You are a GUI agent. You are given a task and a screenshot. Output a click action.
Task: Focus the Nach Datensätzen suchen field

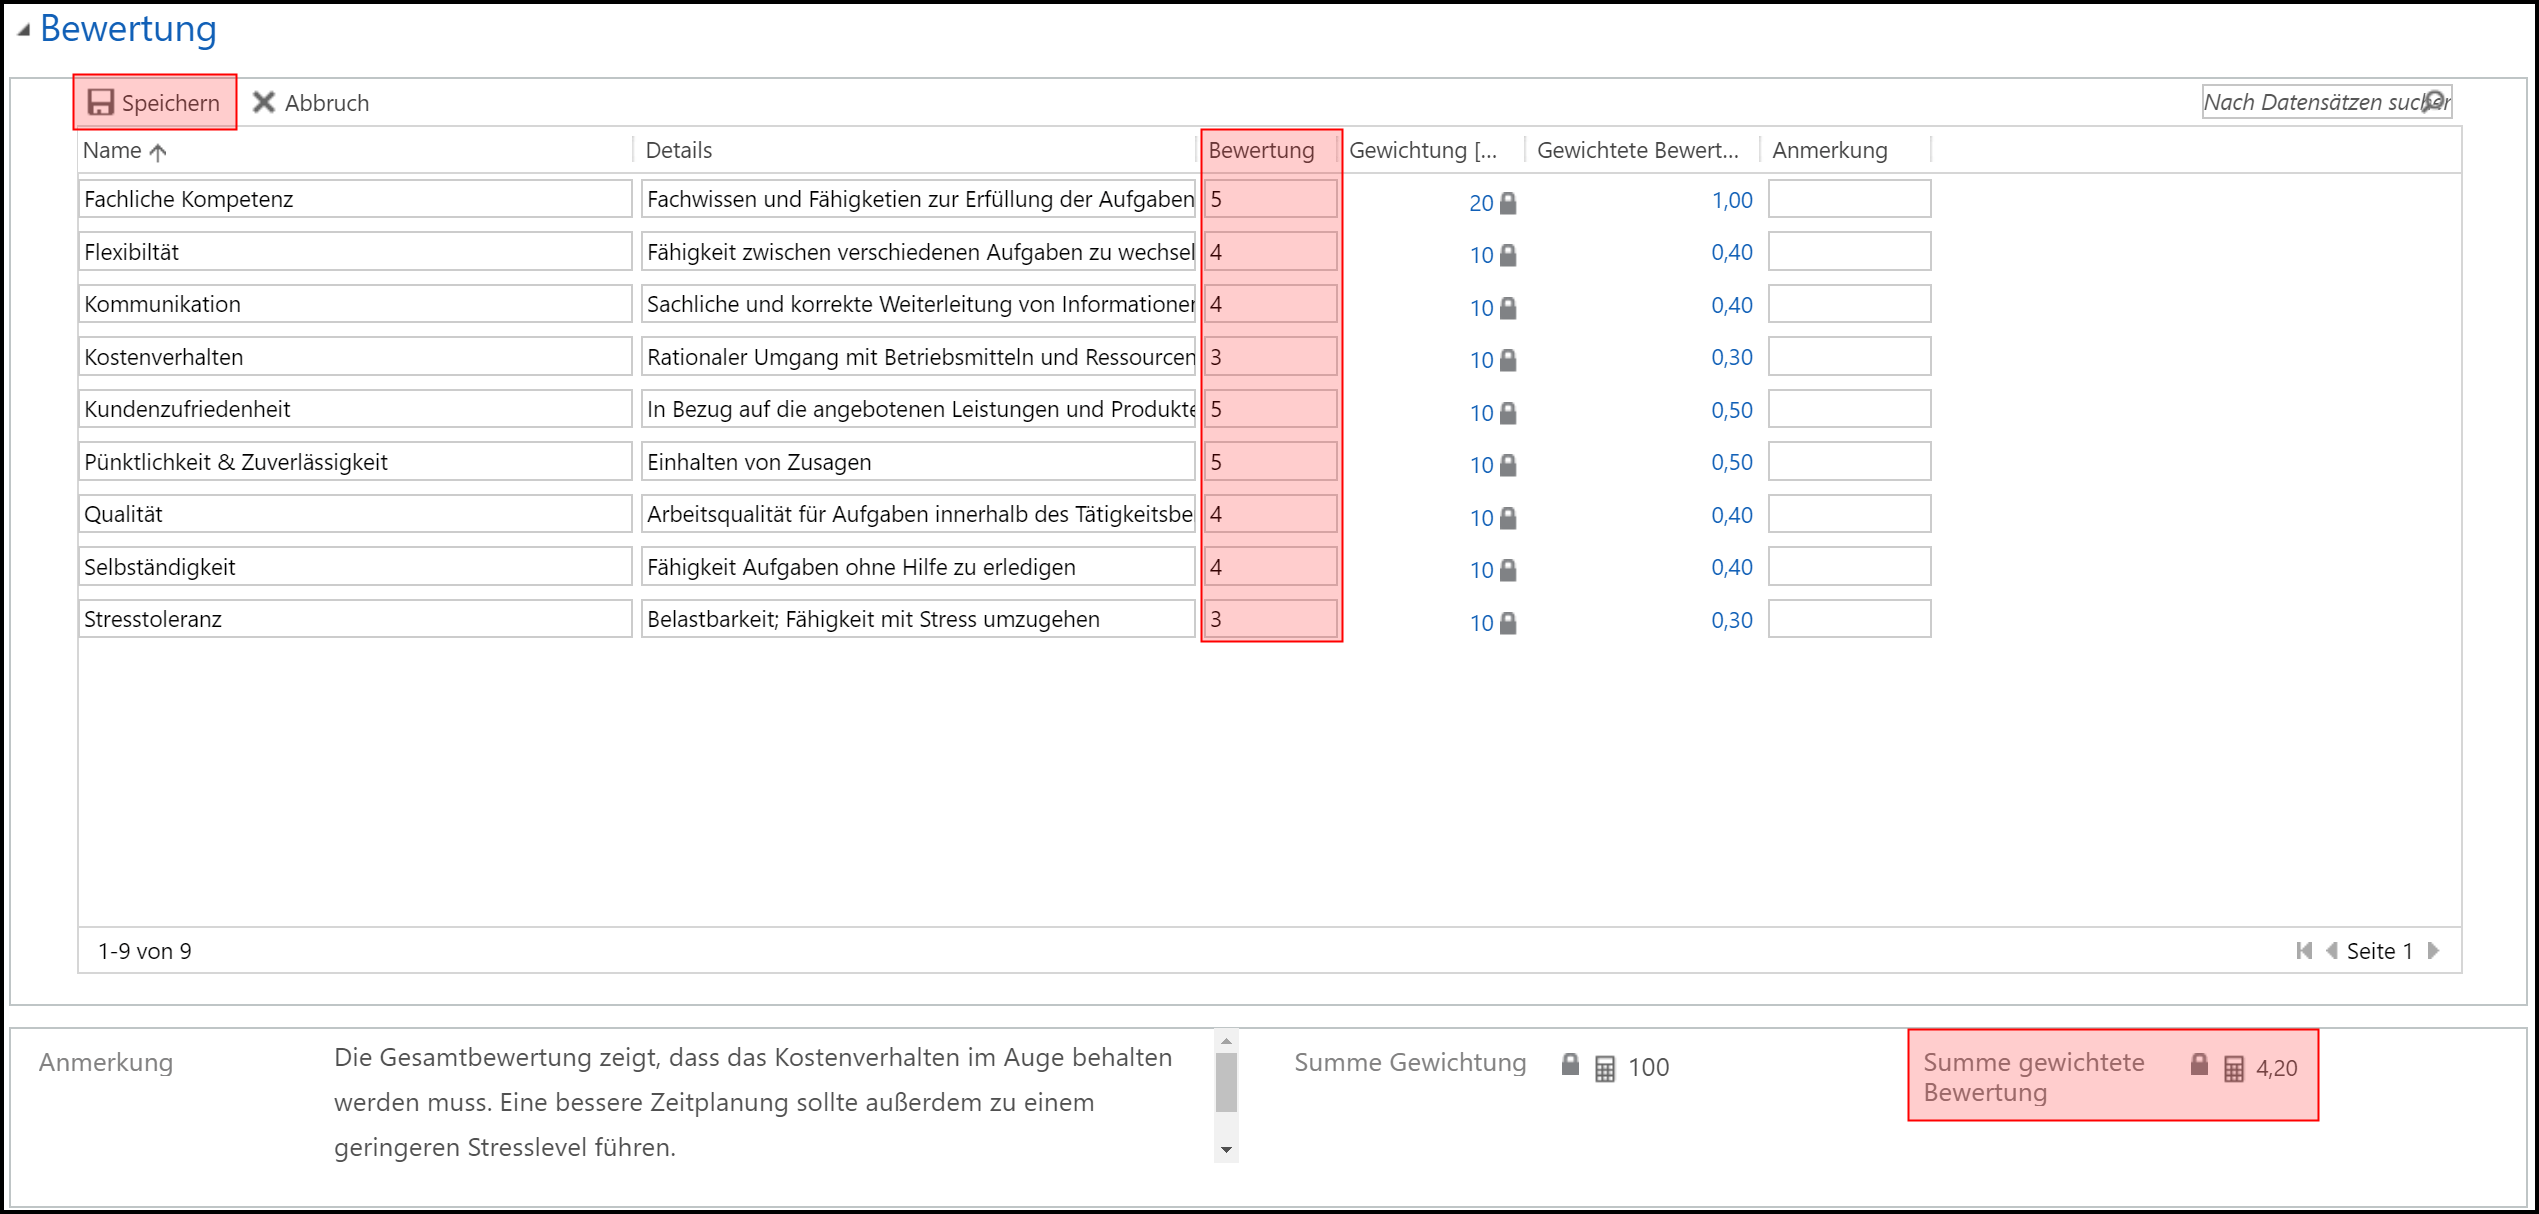(2326, 102)
